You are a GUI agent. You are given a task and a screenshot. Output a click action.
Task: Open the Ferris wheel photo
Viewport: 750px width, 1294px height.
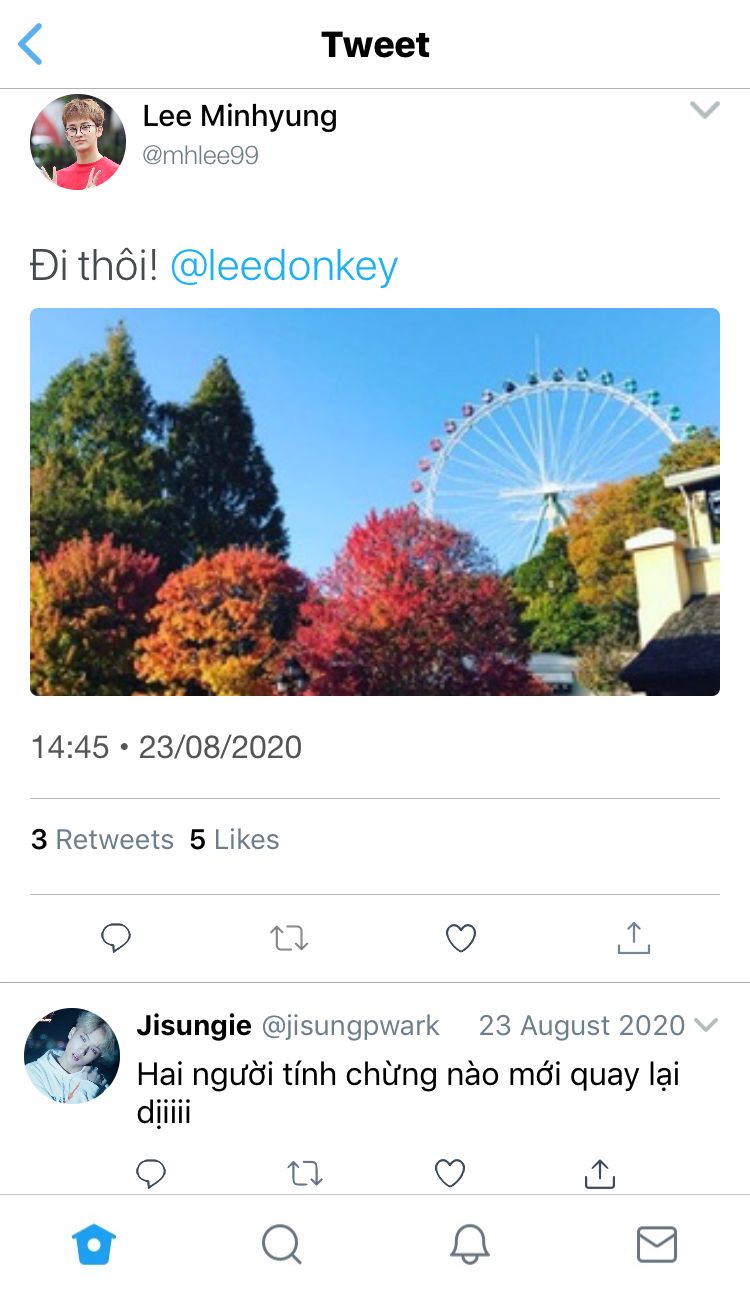(x=375, y=502)
